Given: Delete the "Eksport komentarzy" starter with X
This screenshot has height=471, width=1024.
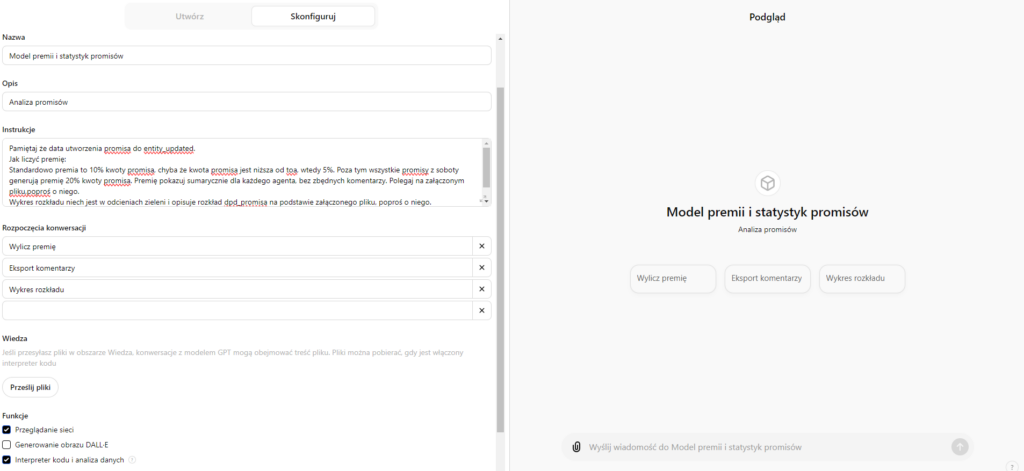Looking at the screenshot, I should tap(481, 268).
